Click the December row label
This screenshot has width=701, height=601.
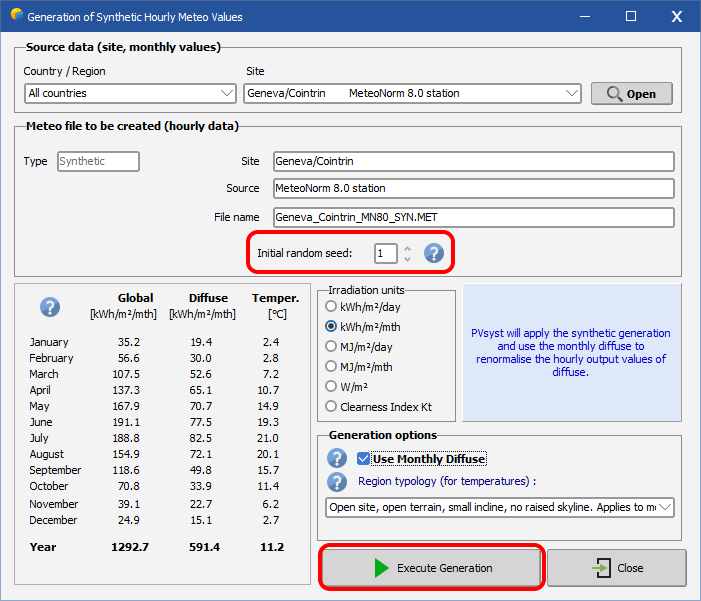53,520
